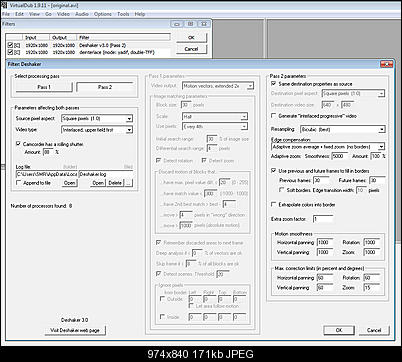Click the VirtualDub app icon in title bar

(4, 5)
